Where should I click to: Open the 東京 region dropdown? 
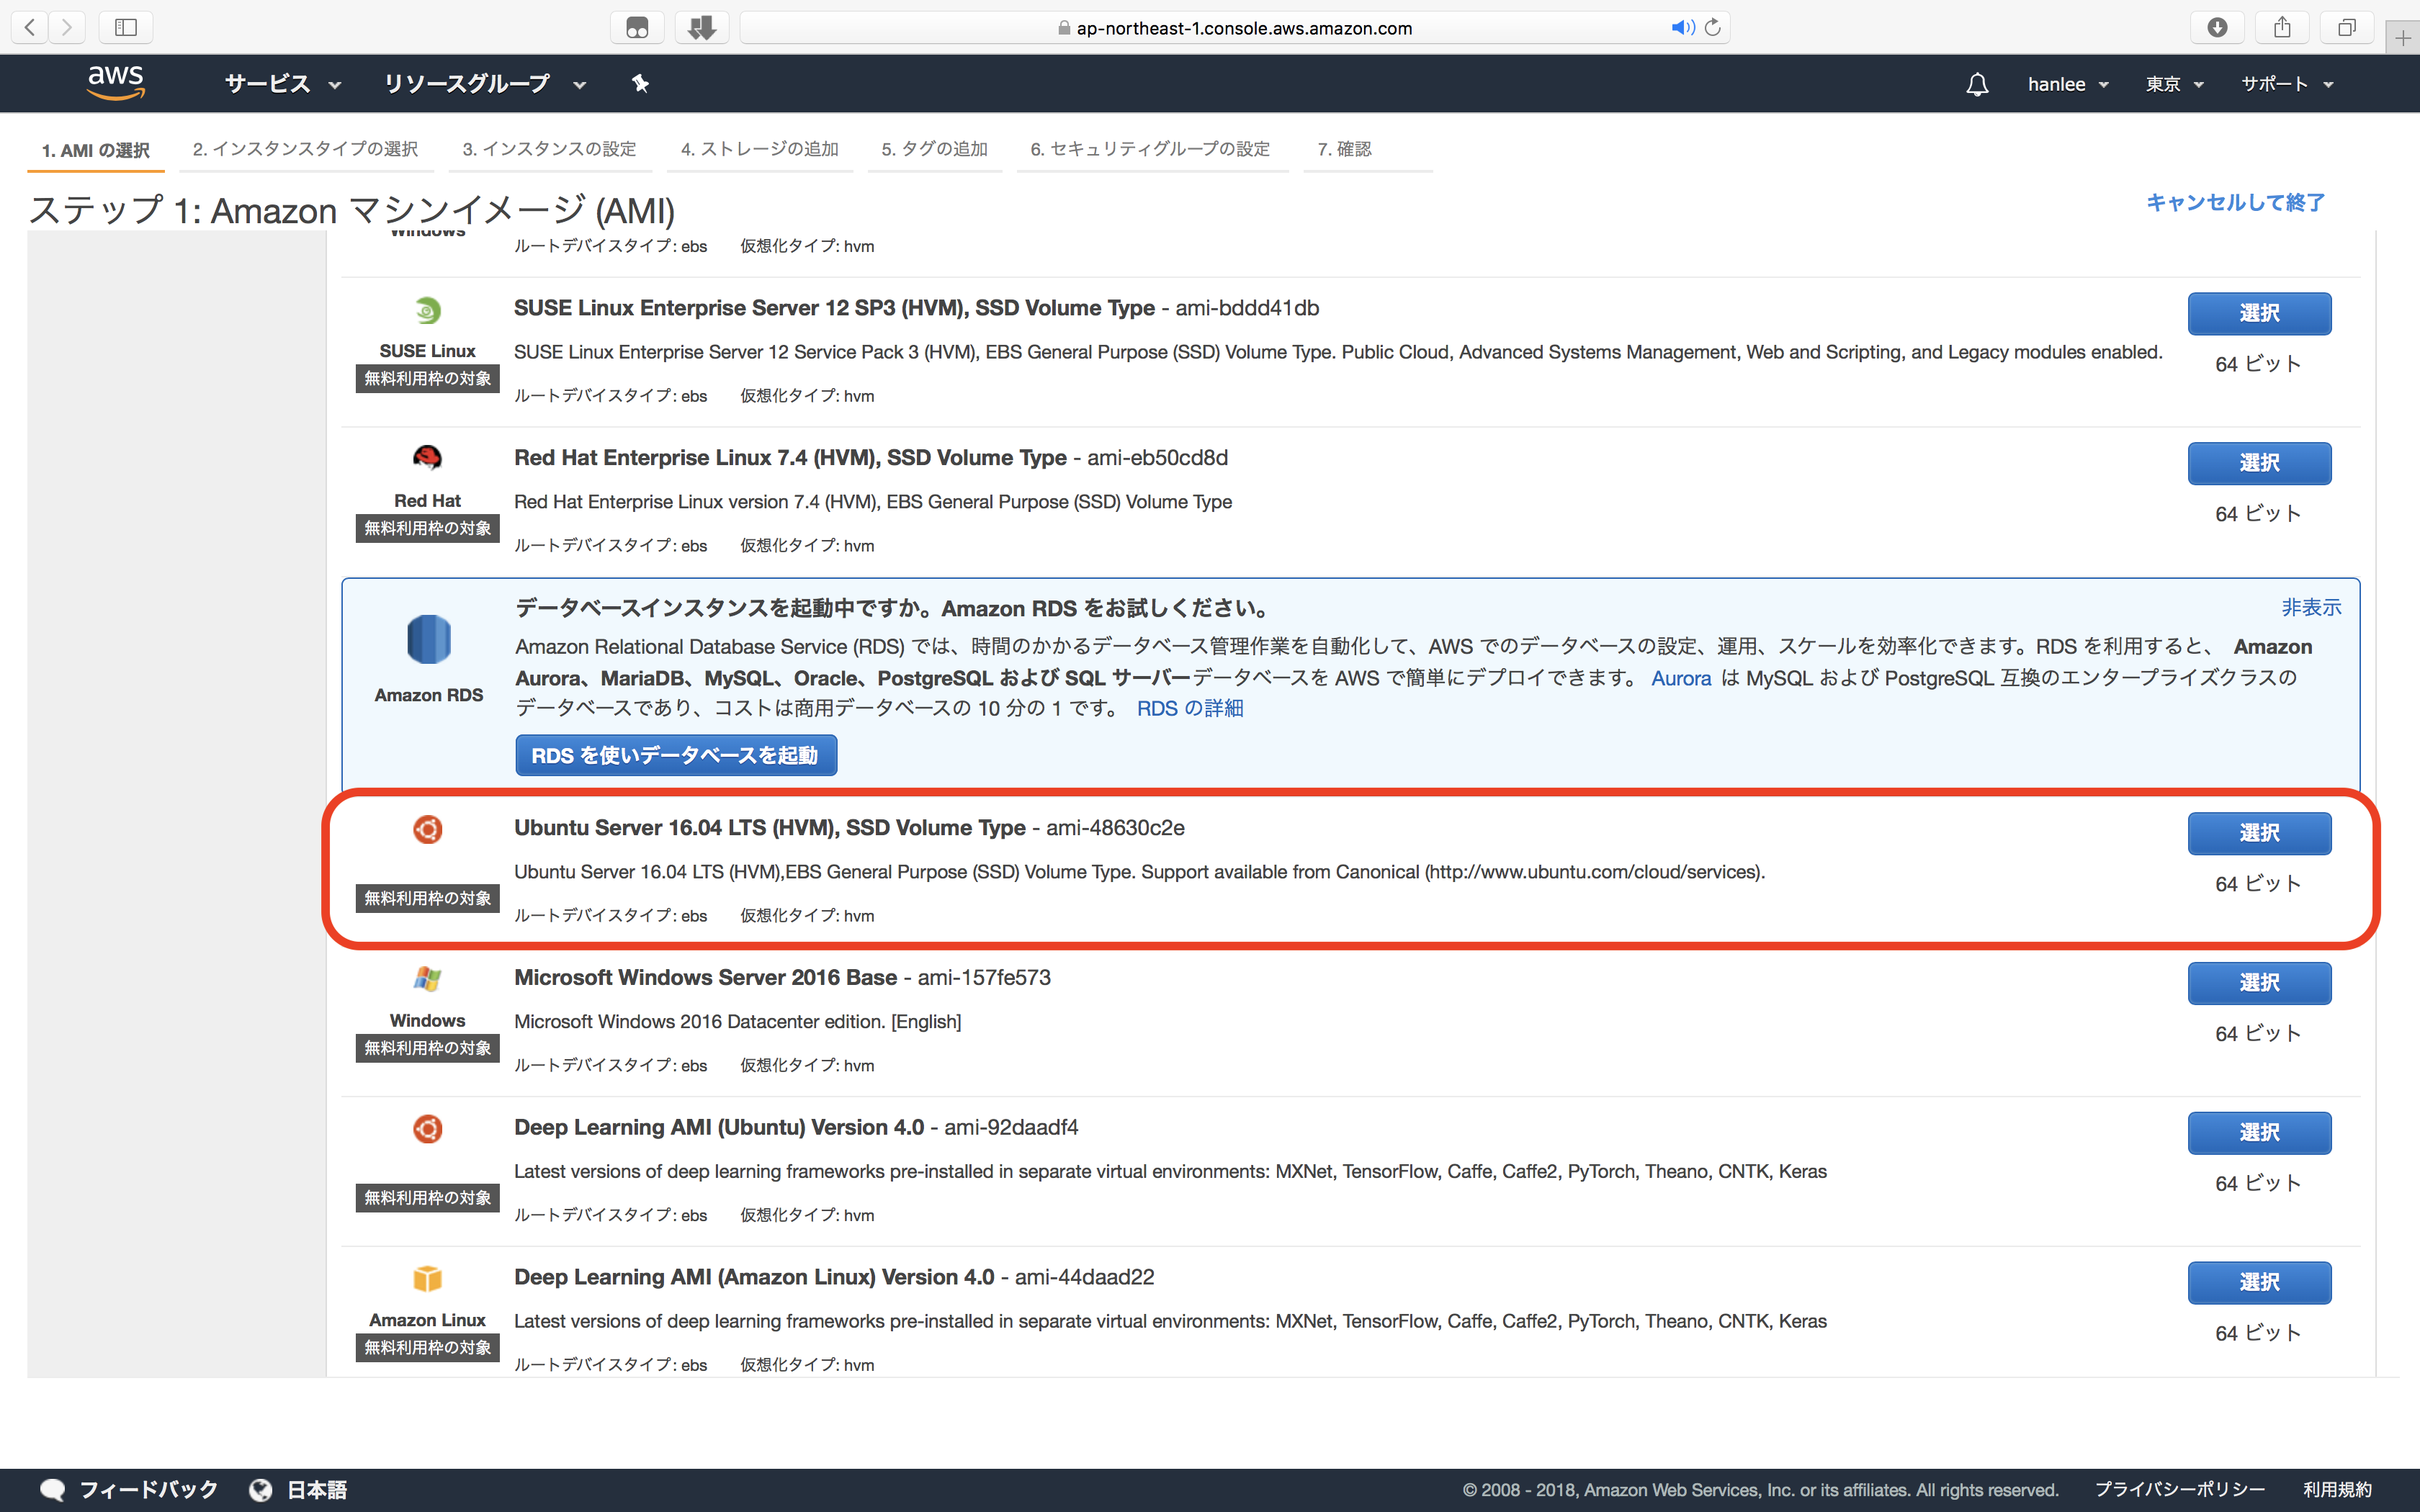coord(2174,84)
